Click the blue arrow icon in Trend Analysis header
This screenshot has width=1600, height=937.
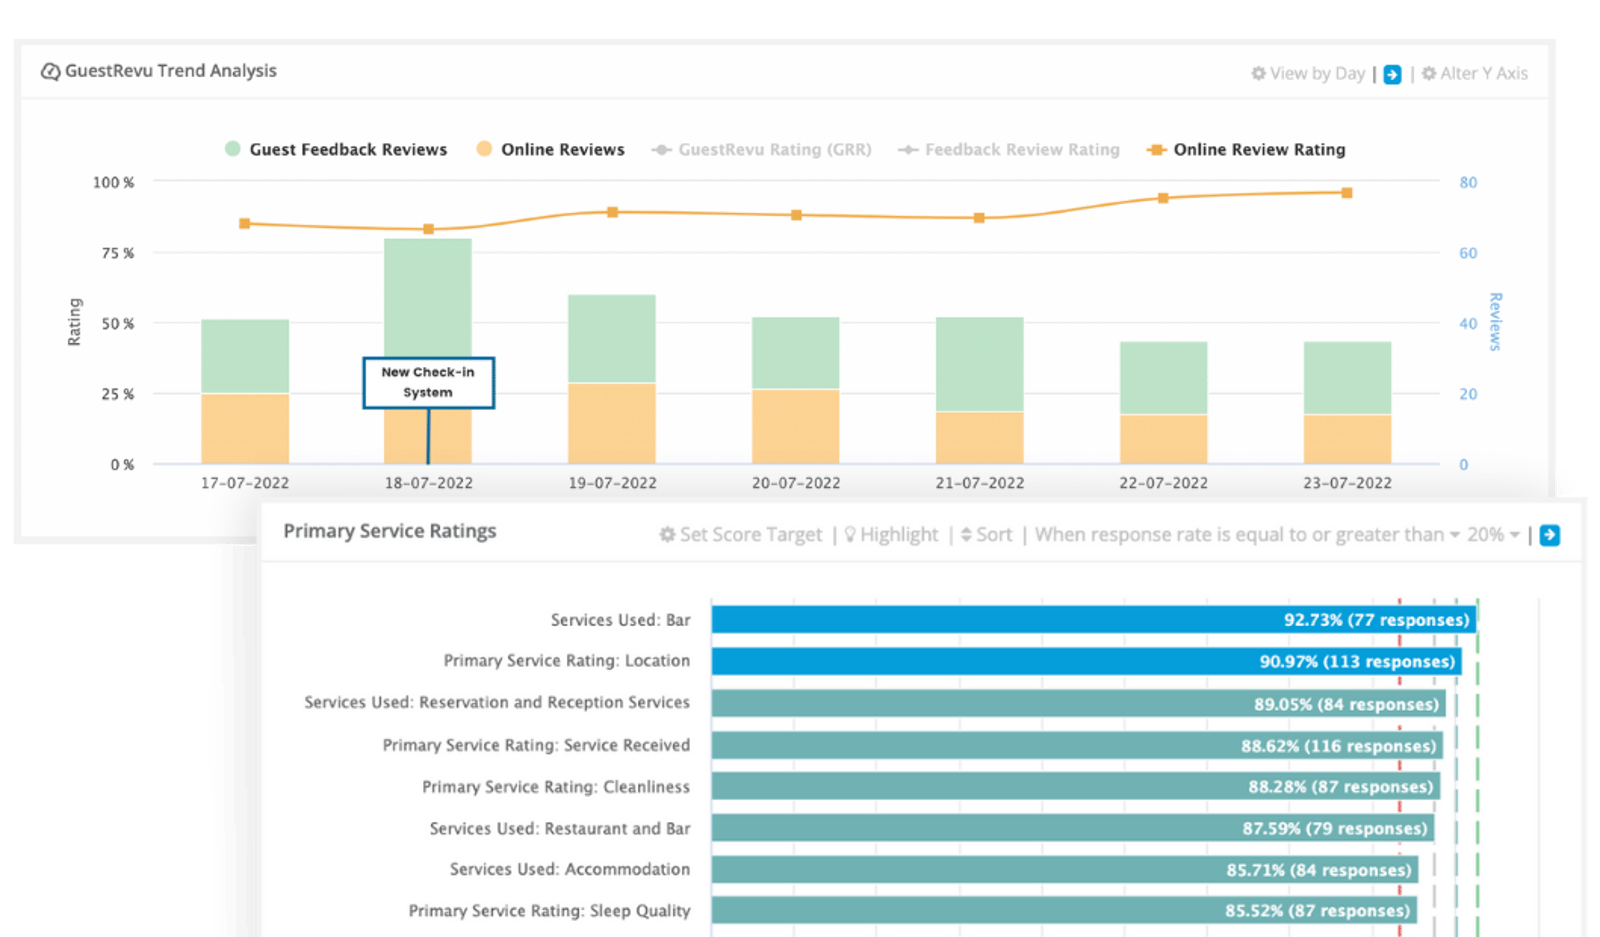pyautogui.click(x=1392, y=74)
